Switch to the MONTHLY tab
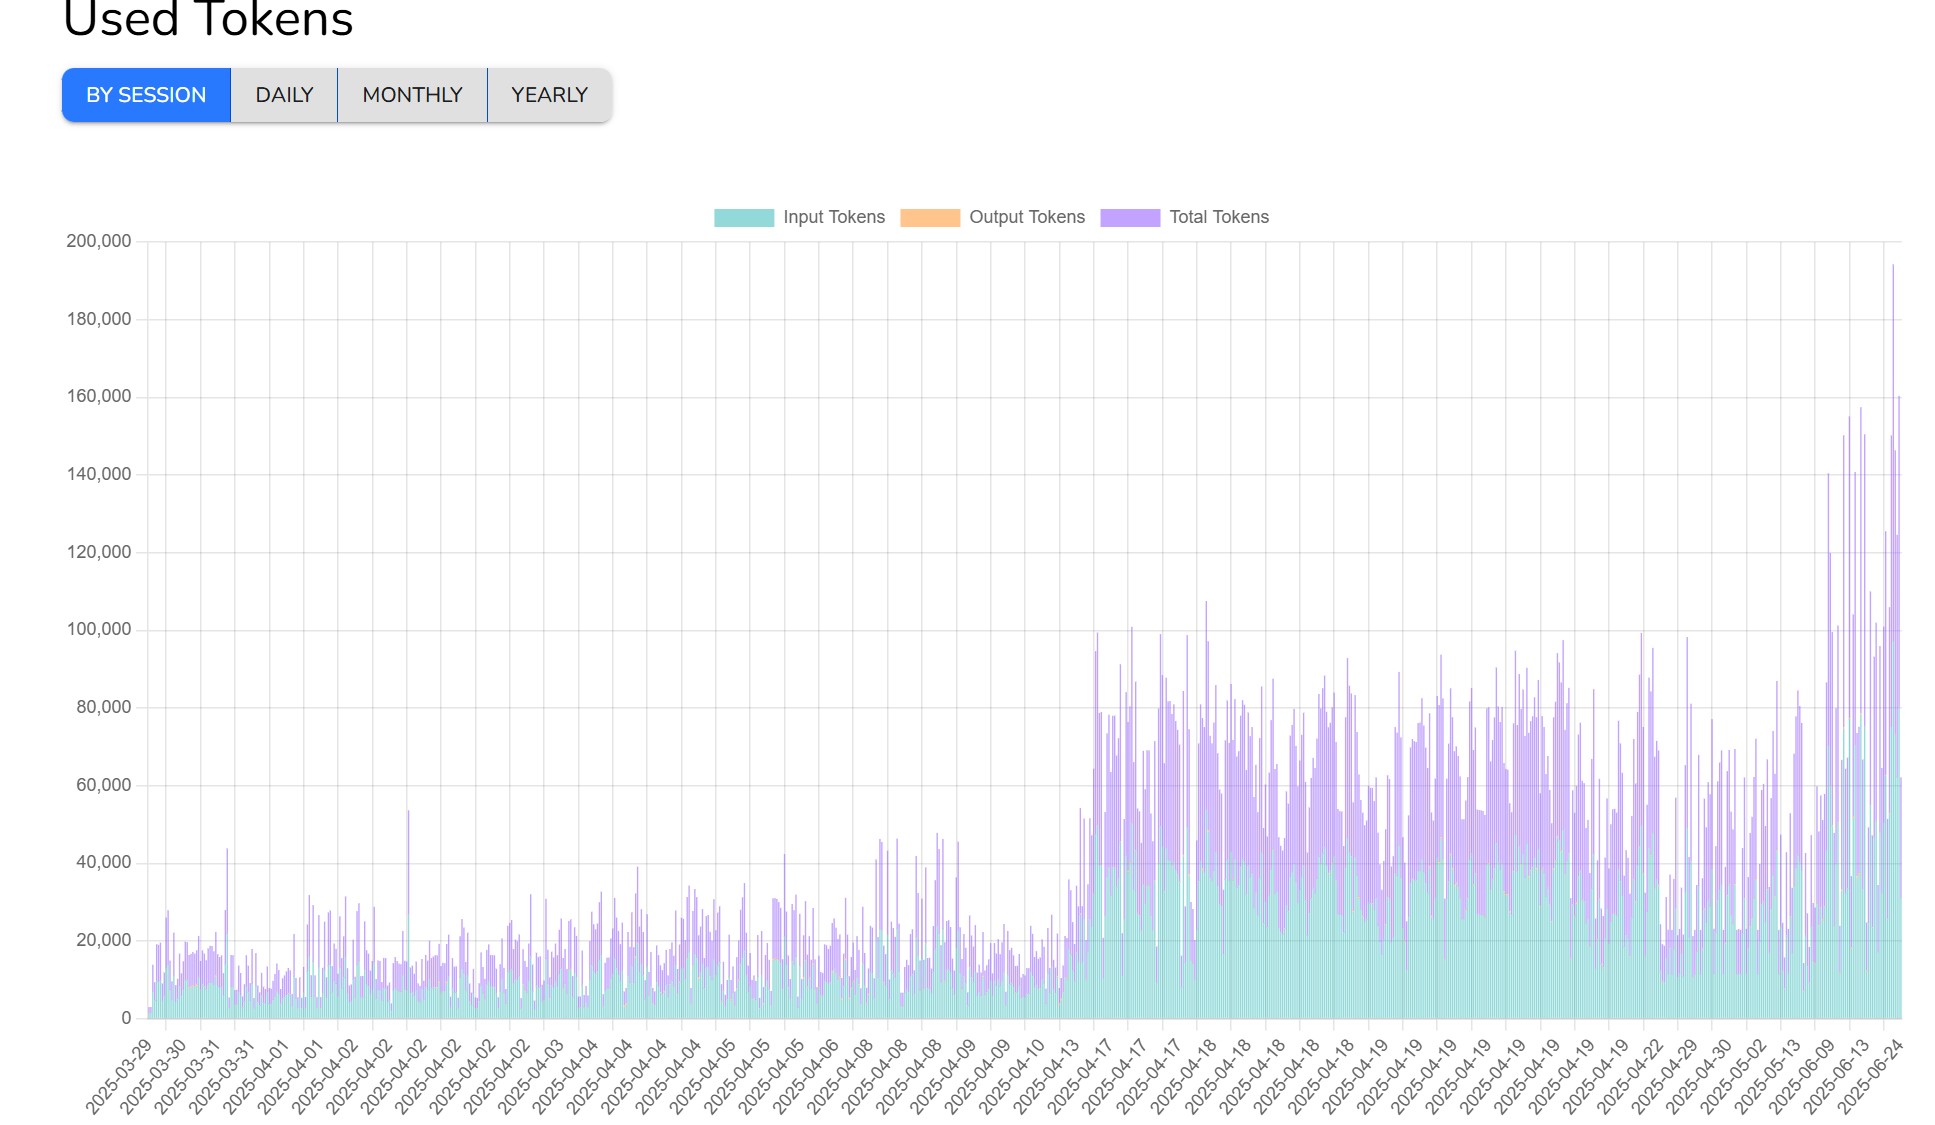The height and width of the screenshot is (1125, 1935). point(412,95)
